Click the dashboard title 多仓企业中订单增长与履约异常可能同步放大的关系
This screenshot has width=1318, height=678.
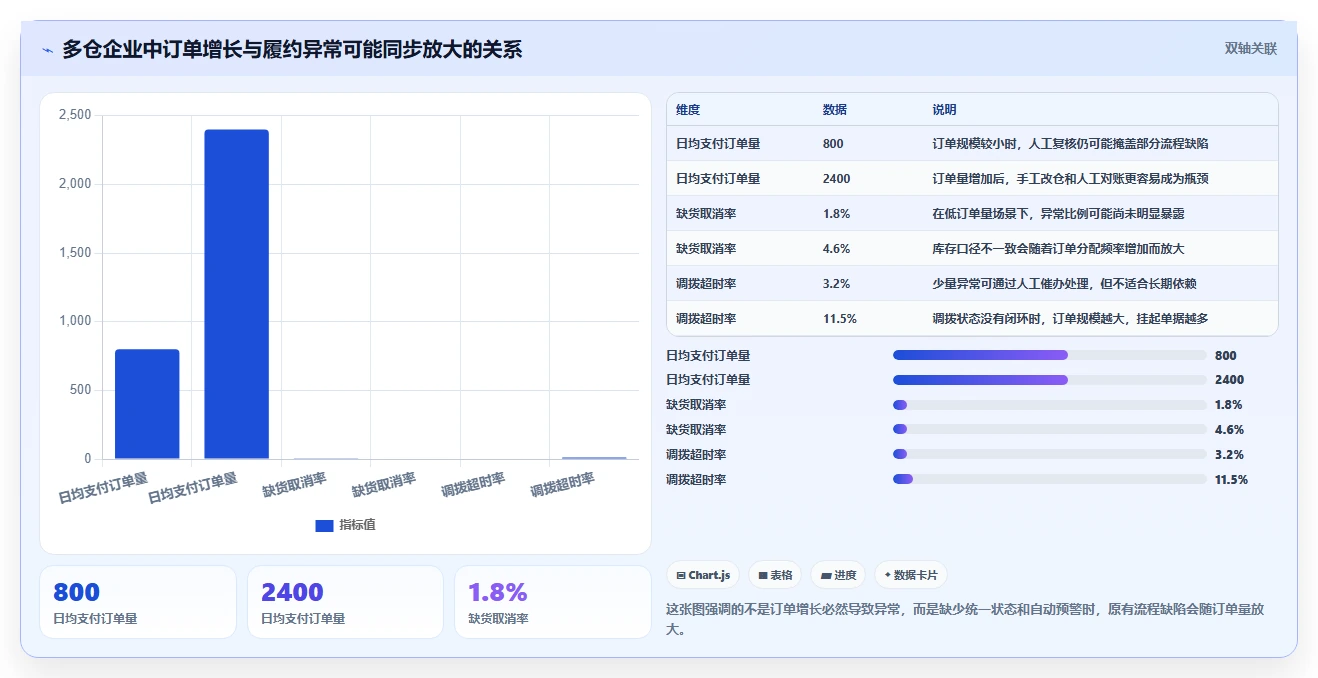click(x=292, y=49)
